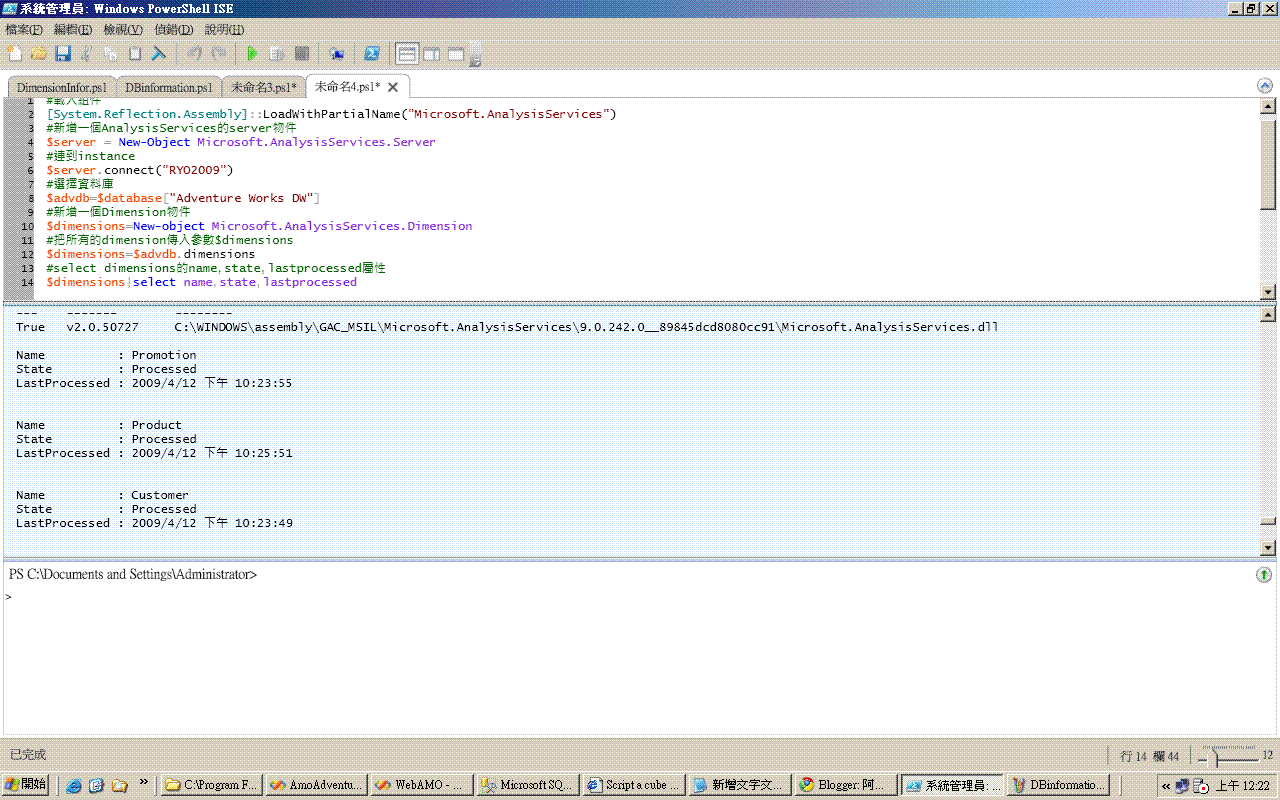Open the 開始 Start menu
Image resolution: width=1280 pixels, height=800 pixels.
[25, 785]
